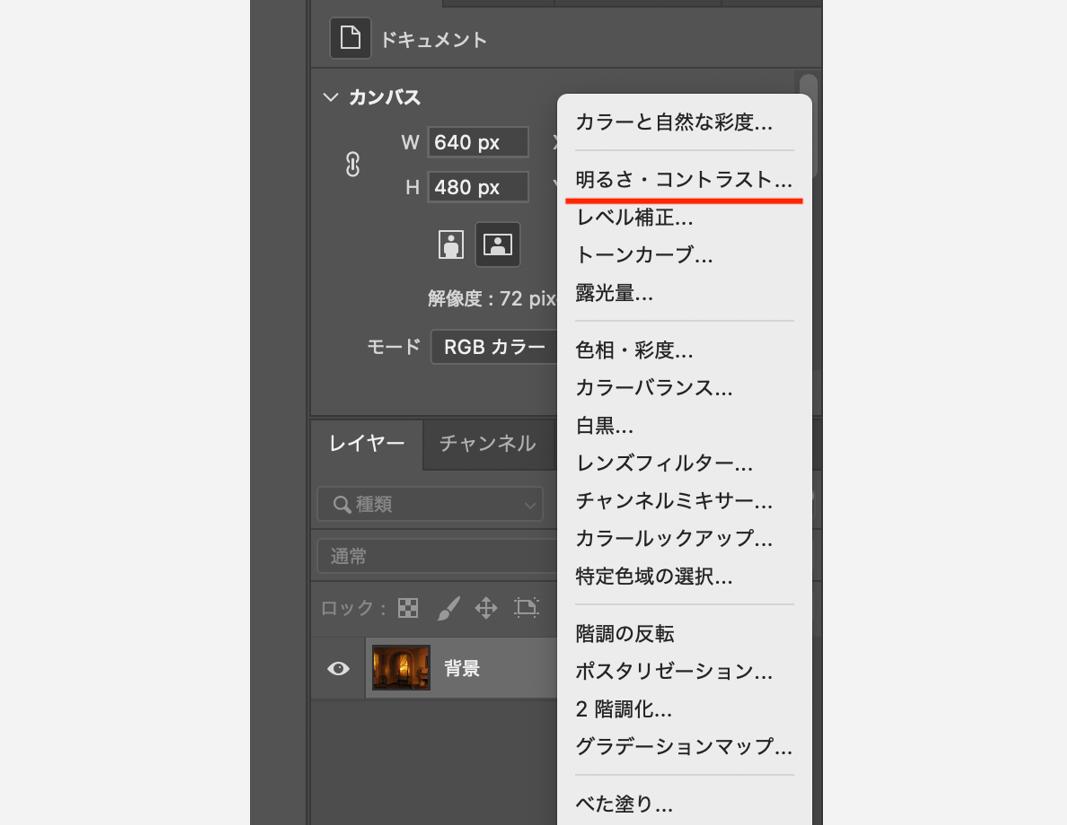The height and width of the screenshot is (825, 1067).
Task: Open the 通常 blend mode dropdown
Action: tap(430, 556)
